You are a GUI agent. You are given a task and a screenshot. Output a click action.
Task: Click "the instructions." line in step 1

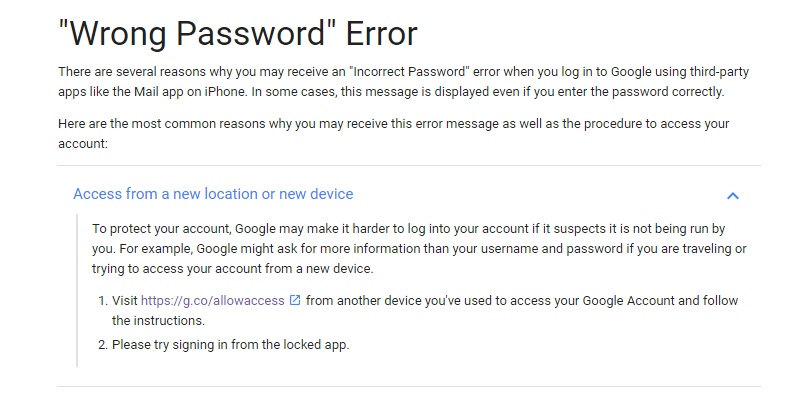tap(158, 320)
